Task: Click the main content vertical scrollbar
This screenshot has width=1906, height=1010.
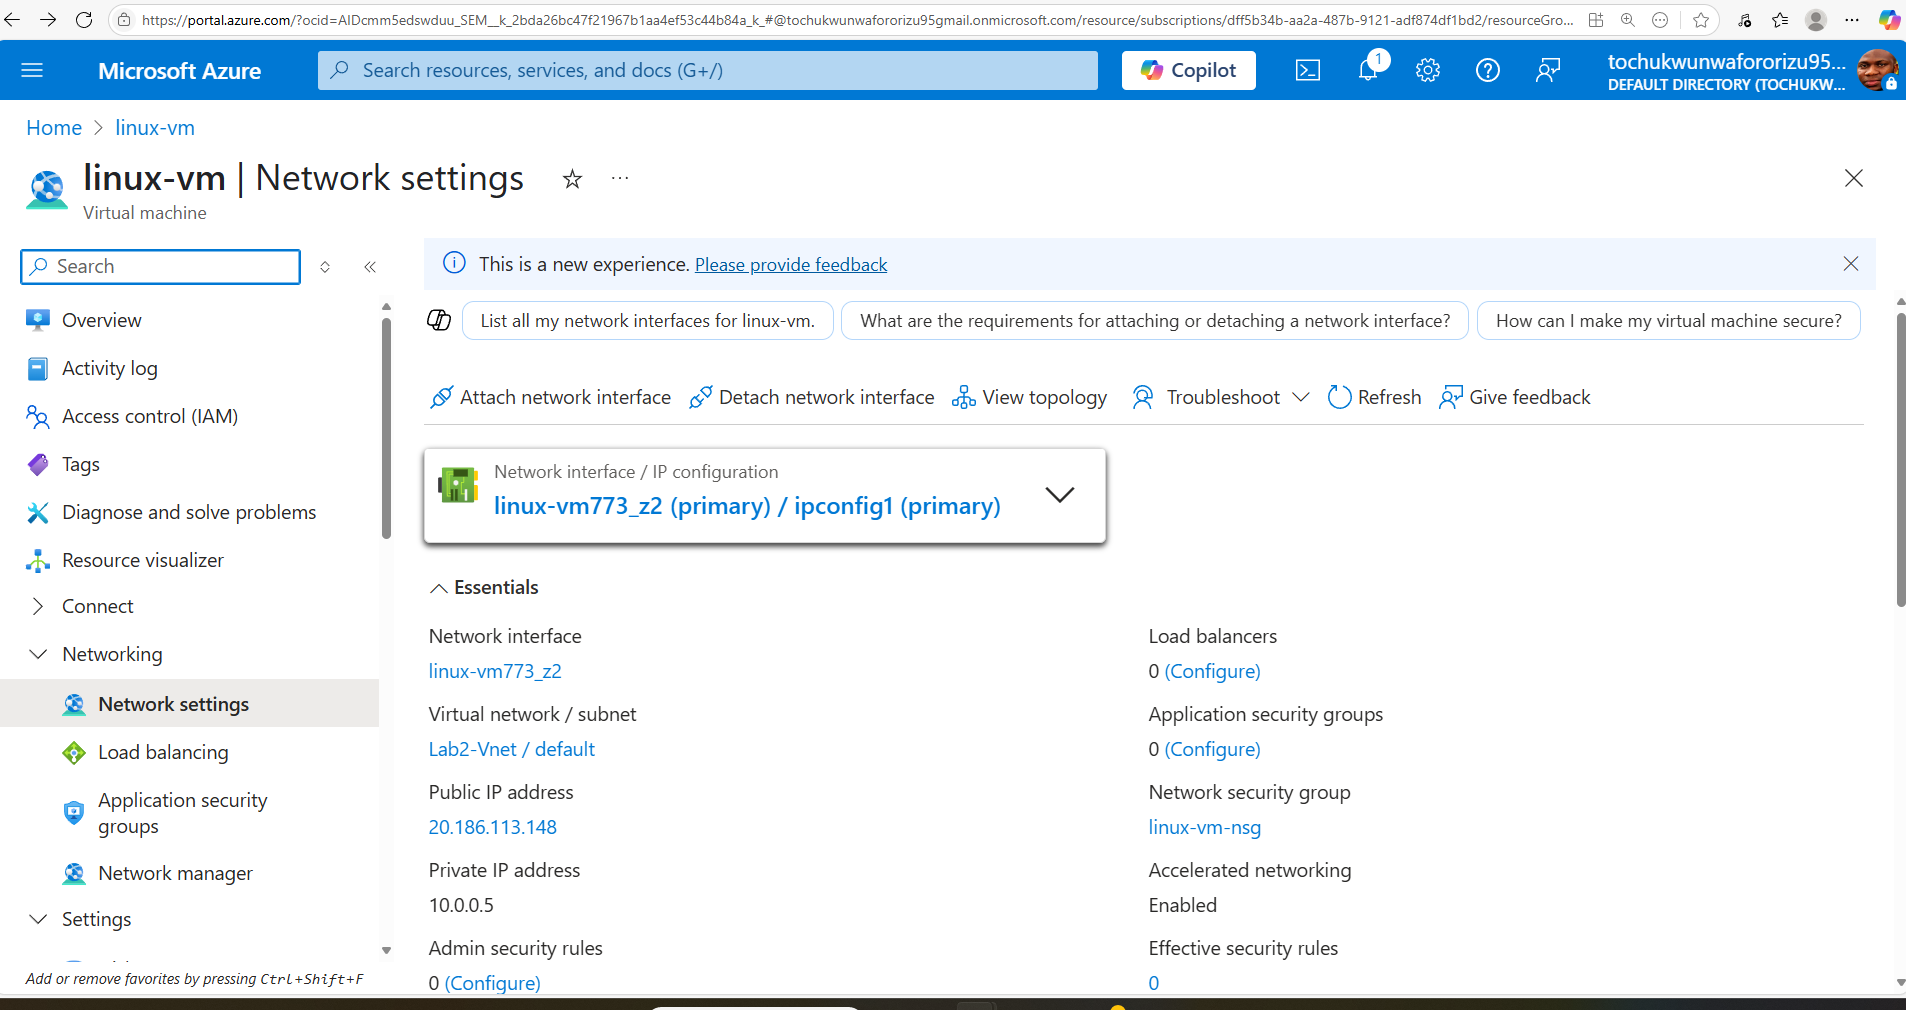Action: [x=1900, y=460]
